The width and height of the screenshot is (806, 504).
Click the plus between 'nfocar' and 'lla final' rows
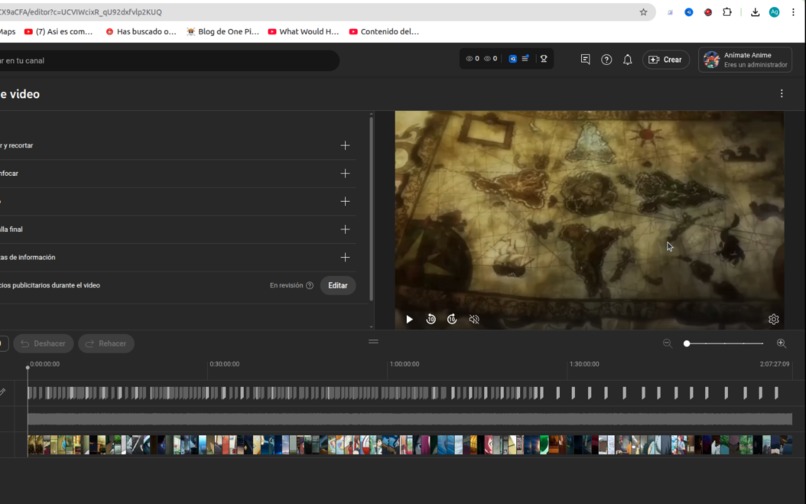(x=345, y=202)
